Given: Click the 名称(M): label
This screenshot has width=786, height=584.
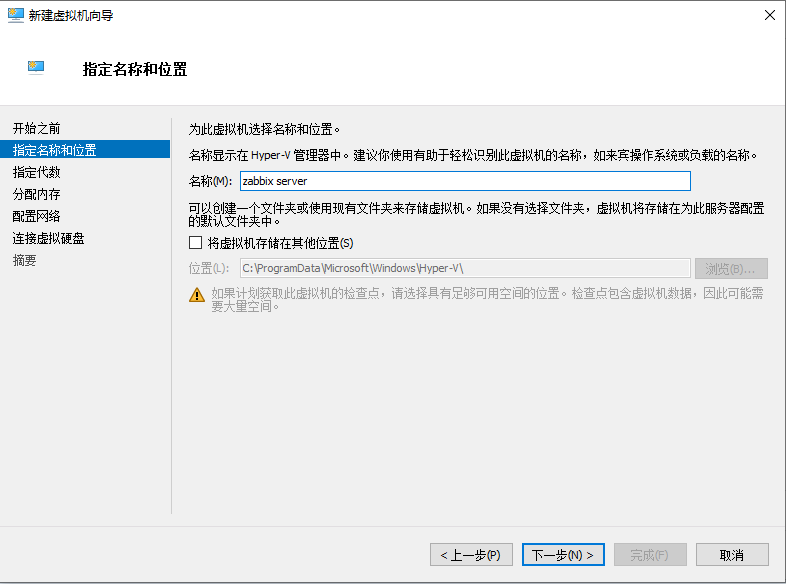Looking at the screenshot, I should click(x=211, y=181).
